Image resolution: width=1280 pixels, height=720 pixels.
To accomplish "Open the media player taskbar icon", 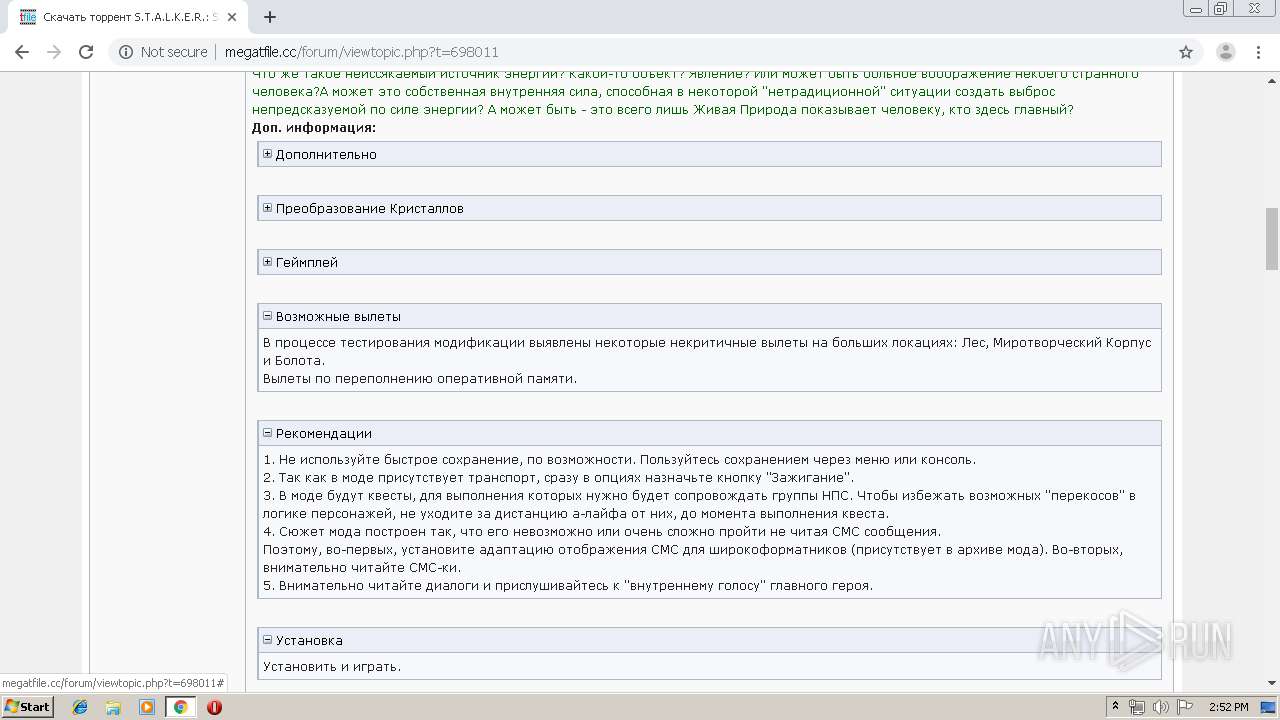I will coord(147,707).
